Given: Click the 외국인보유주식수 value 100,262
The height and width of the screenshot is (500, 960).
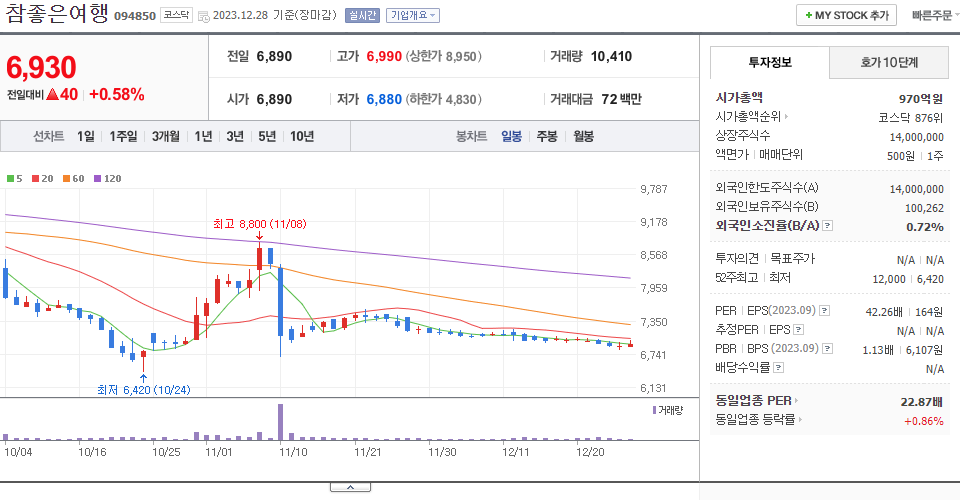Looking at the screenshot, I should click(924, 208).
